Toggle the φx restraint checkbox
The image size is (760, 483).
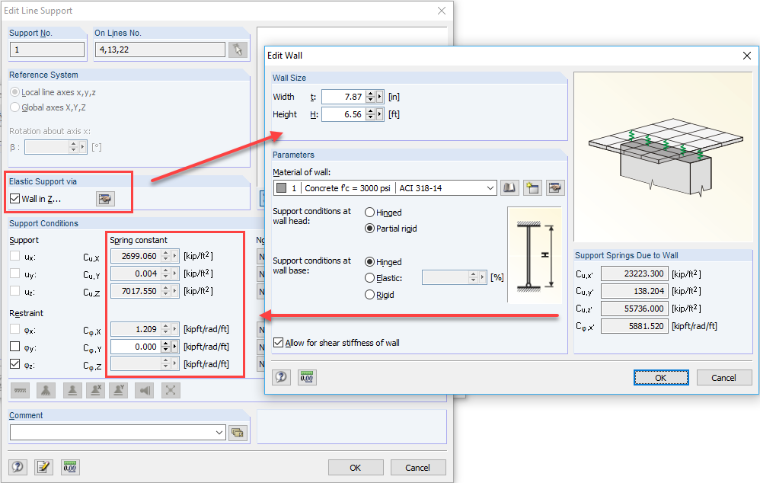click(x=15, y=329)
